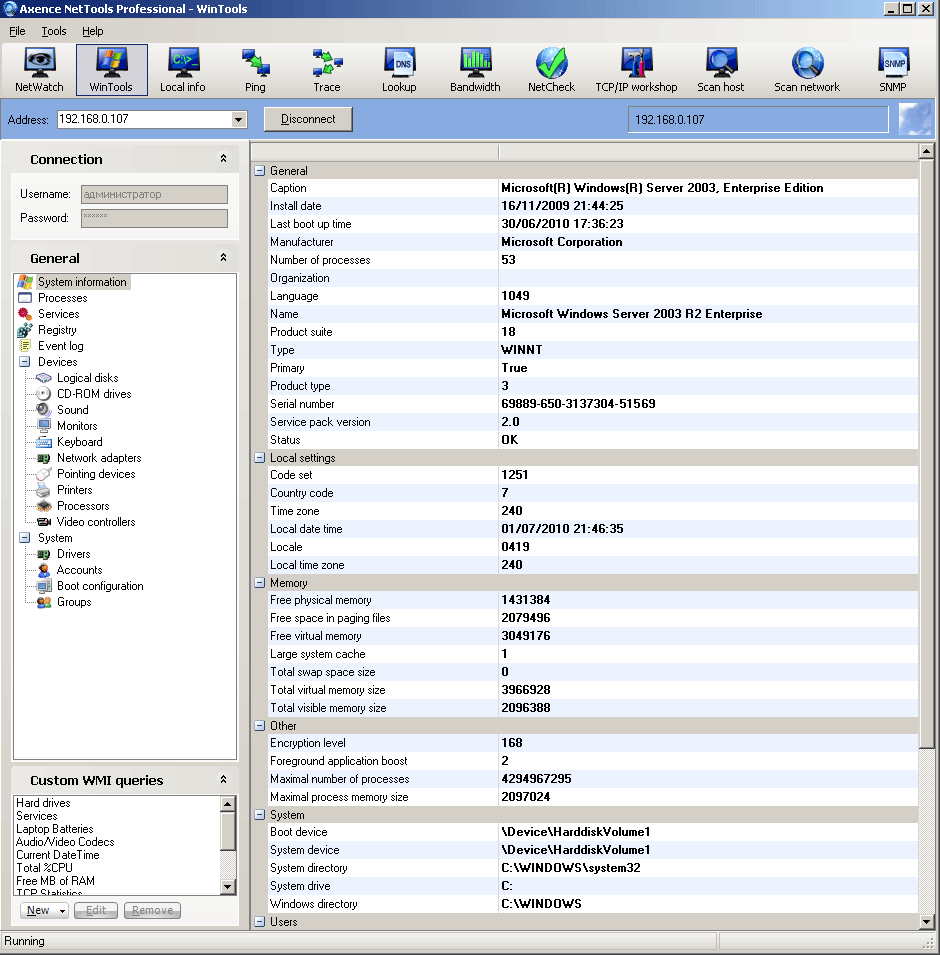Image resolution: width=940 pixels, height=955 pixels.
Task: Open the Address dropdown list
Action: (239, 119)
